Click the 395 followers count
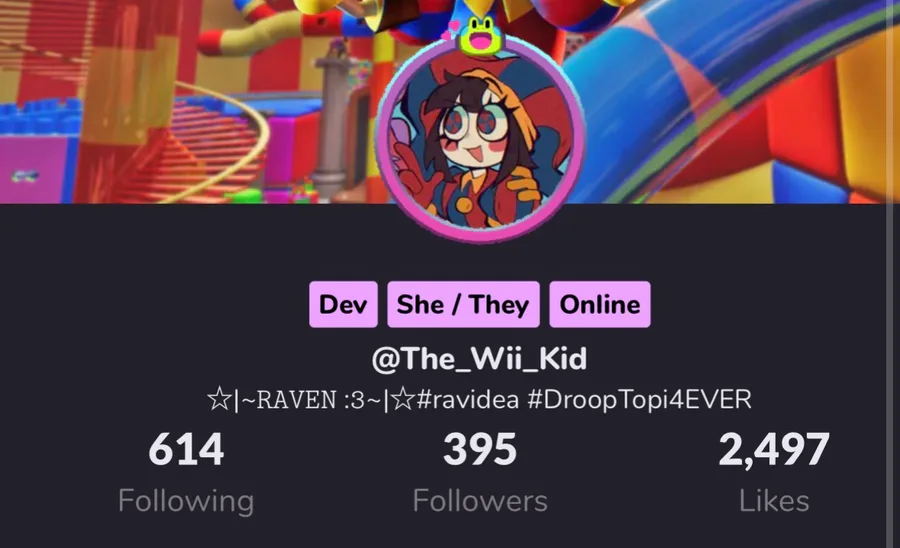900x548 pixels. (480, 449)
